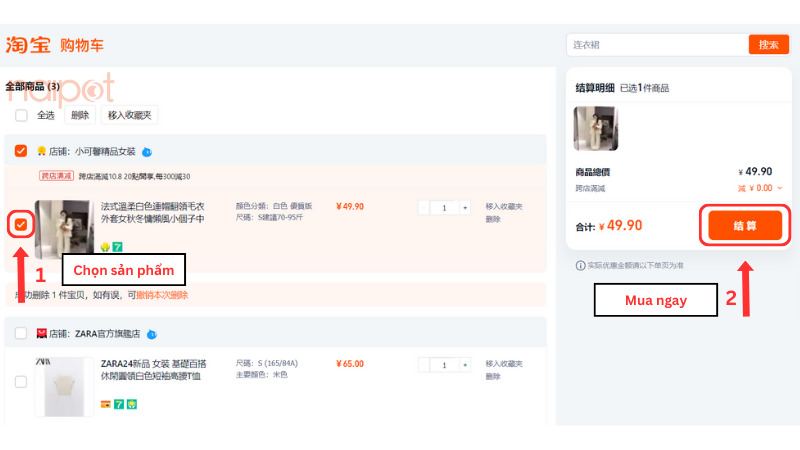
Task: Decrease quantity of the ZARA item with minus
Action: 424,366
